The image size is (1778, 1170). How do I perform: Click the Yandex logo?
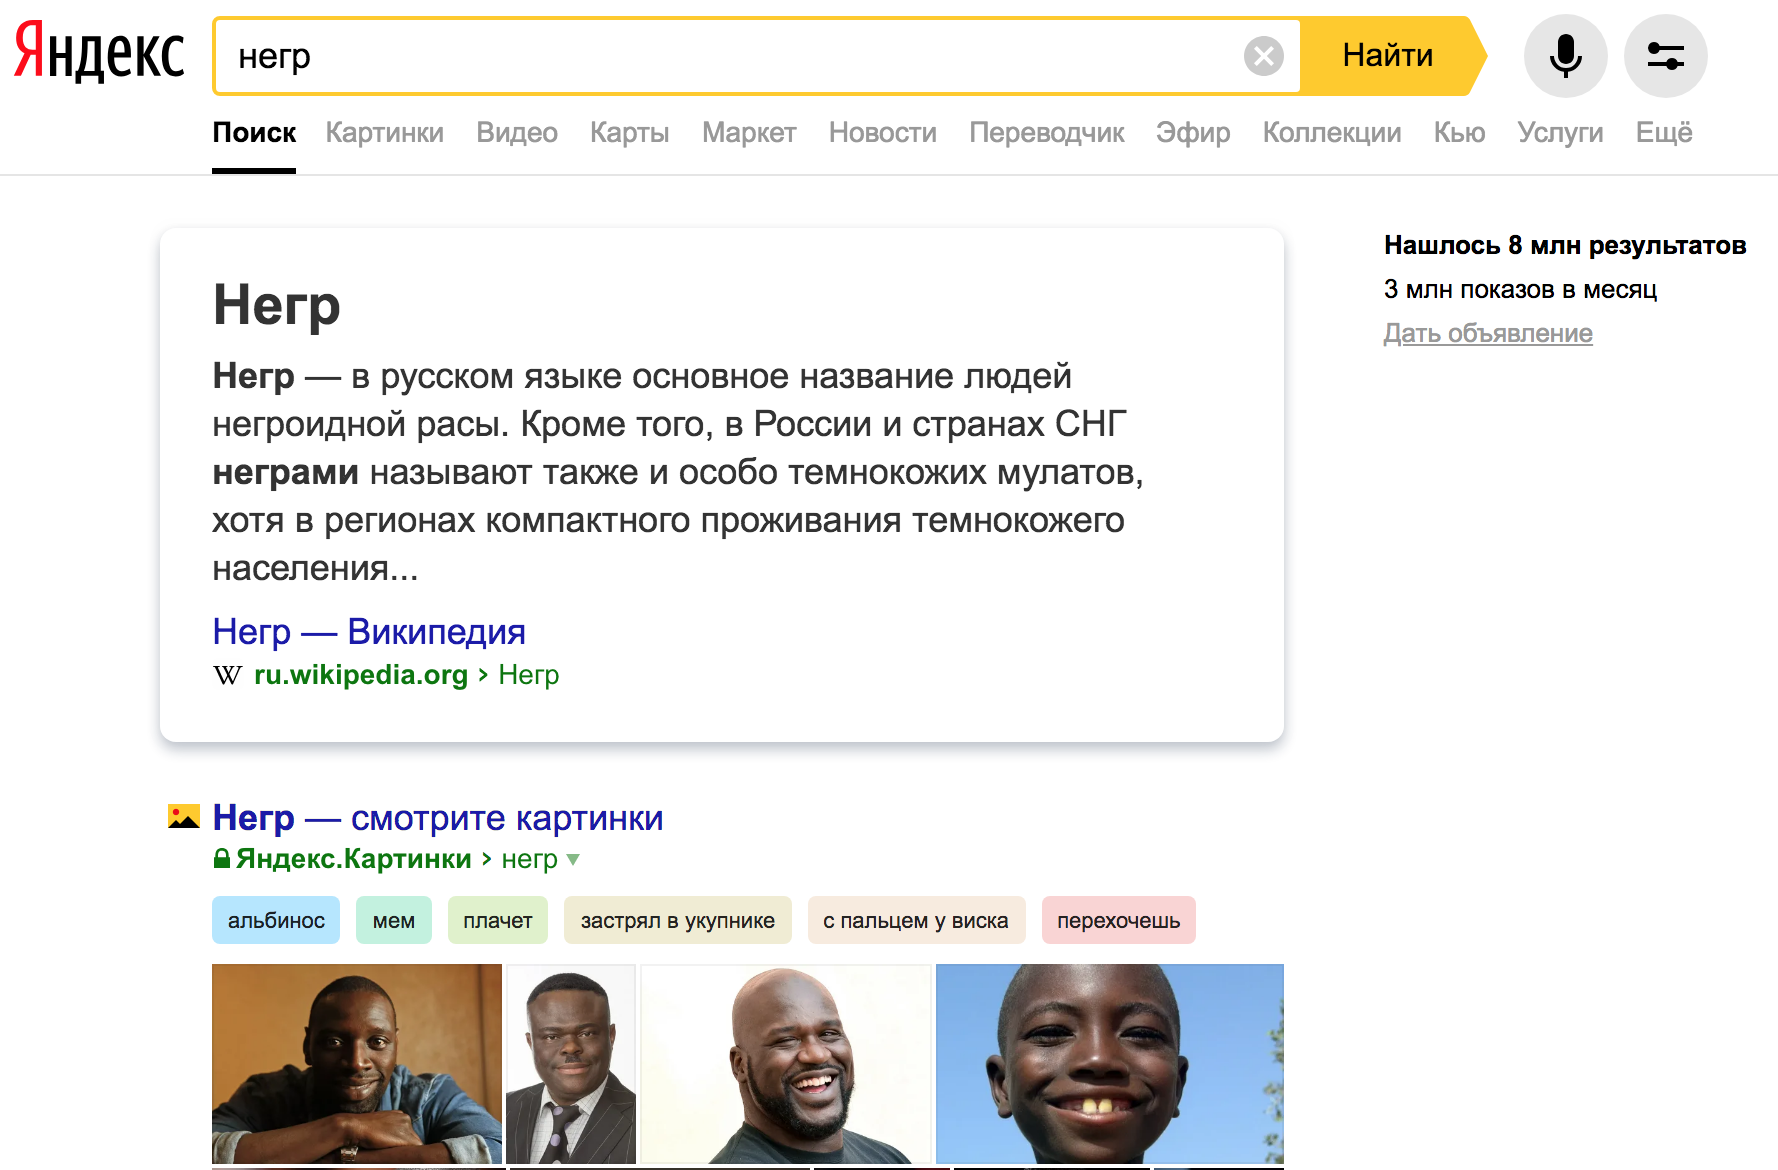(99, 52)
